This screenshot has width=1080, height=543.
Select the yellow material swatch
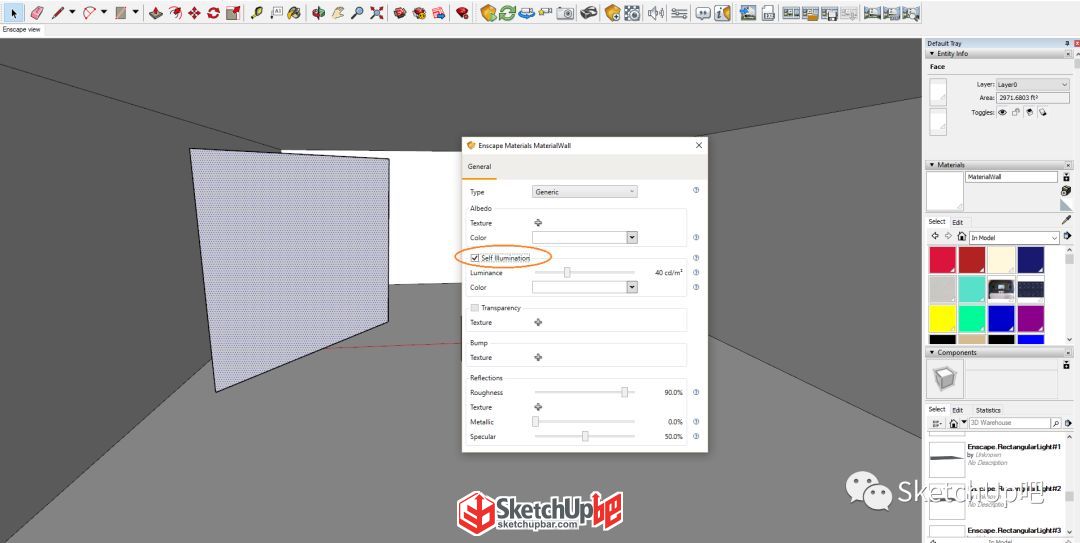(942, 318)
